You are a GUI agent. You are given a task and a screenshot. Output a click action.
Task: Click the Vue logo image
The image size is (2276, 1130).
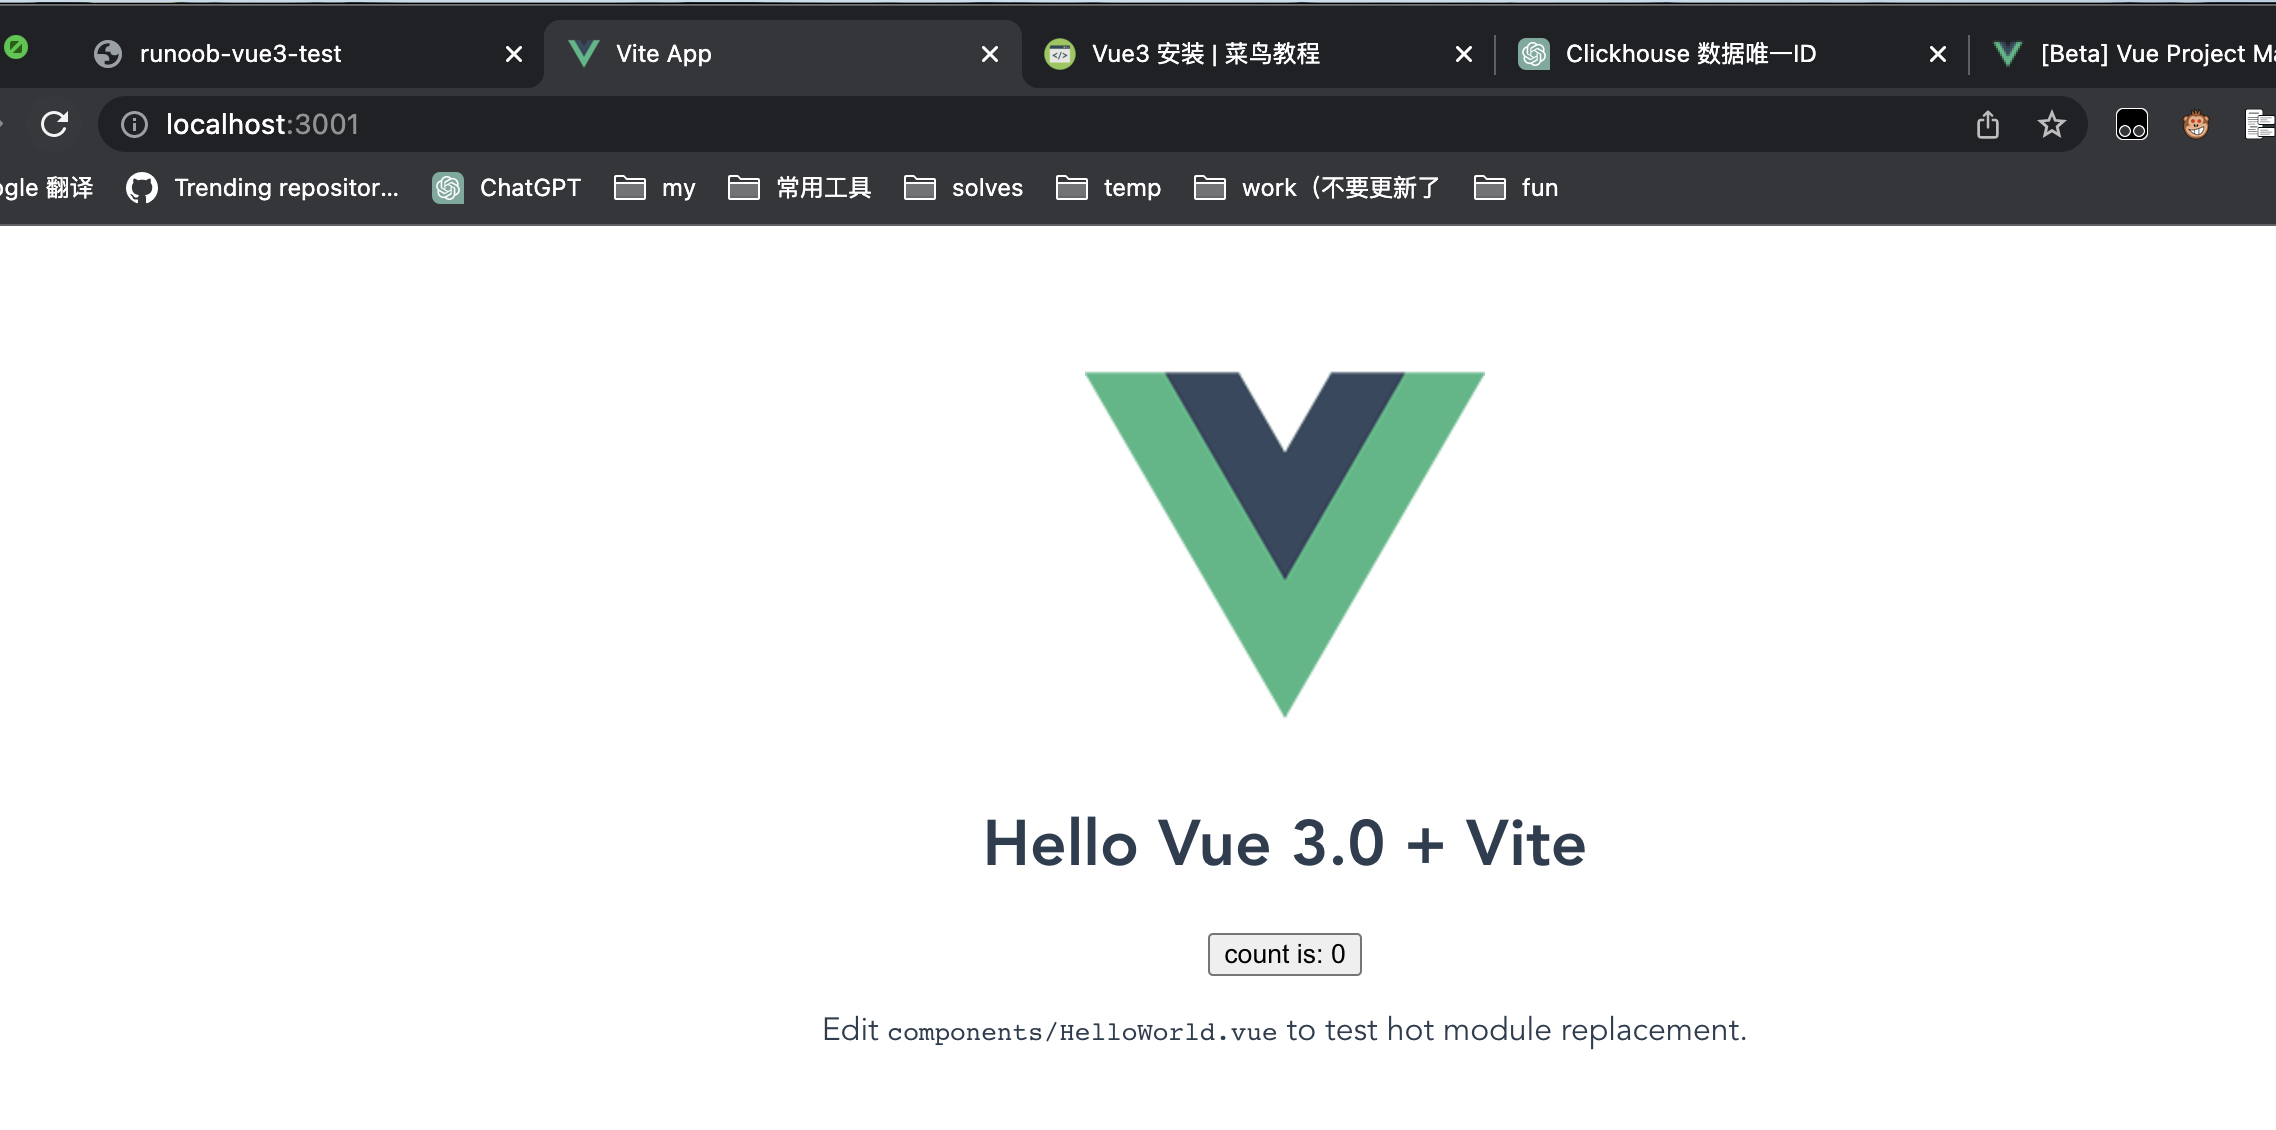pyautogui.click(x=1285, y=545)
